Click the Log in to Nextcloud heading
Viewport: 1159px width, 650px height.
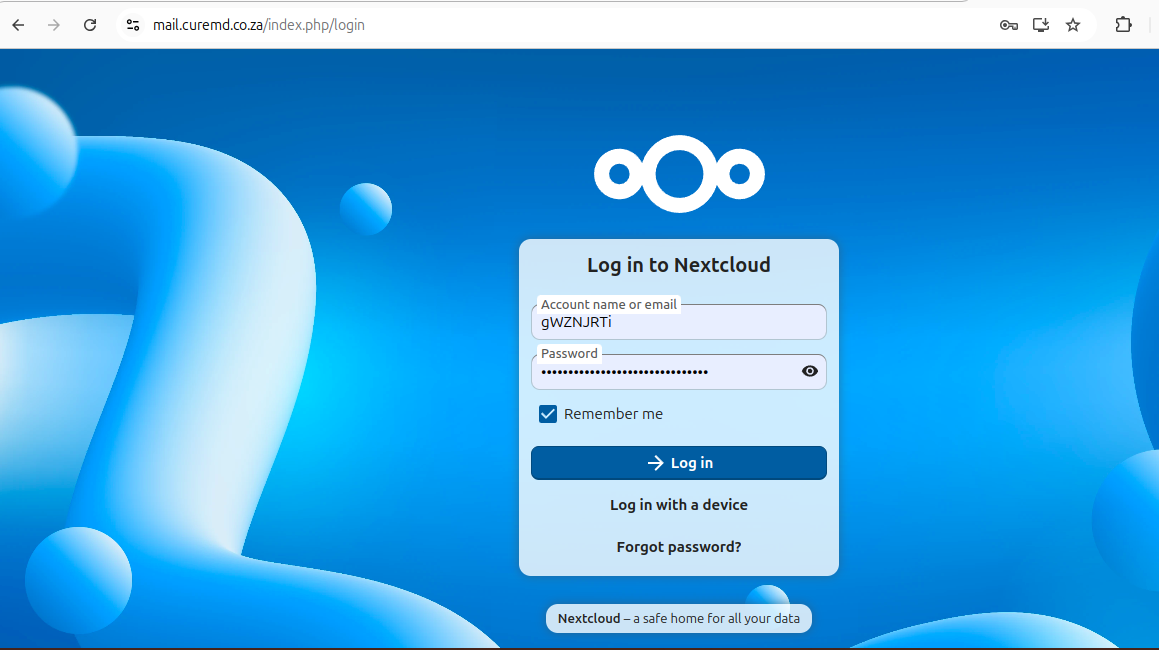679,265
